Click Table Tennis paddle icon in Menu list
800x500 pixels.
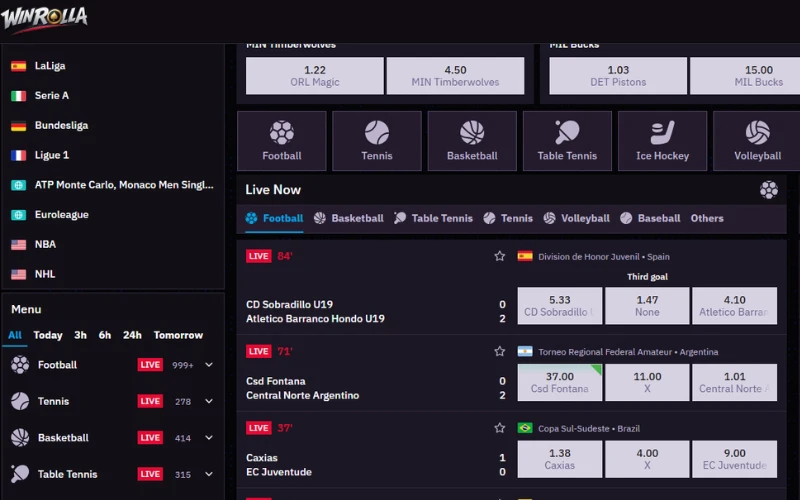(20, 474)
